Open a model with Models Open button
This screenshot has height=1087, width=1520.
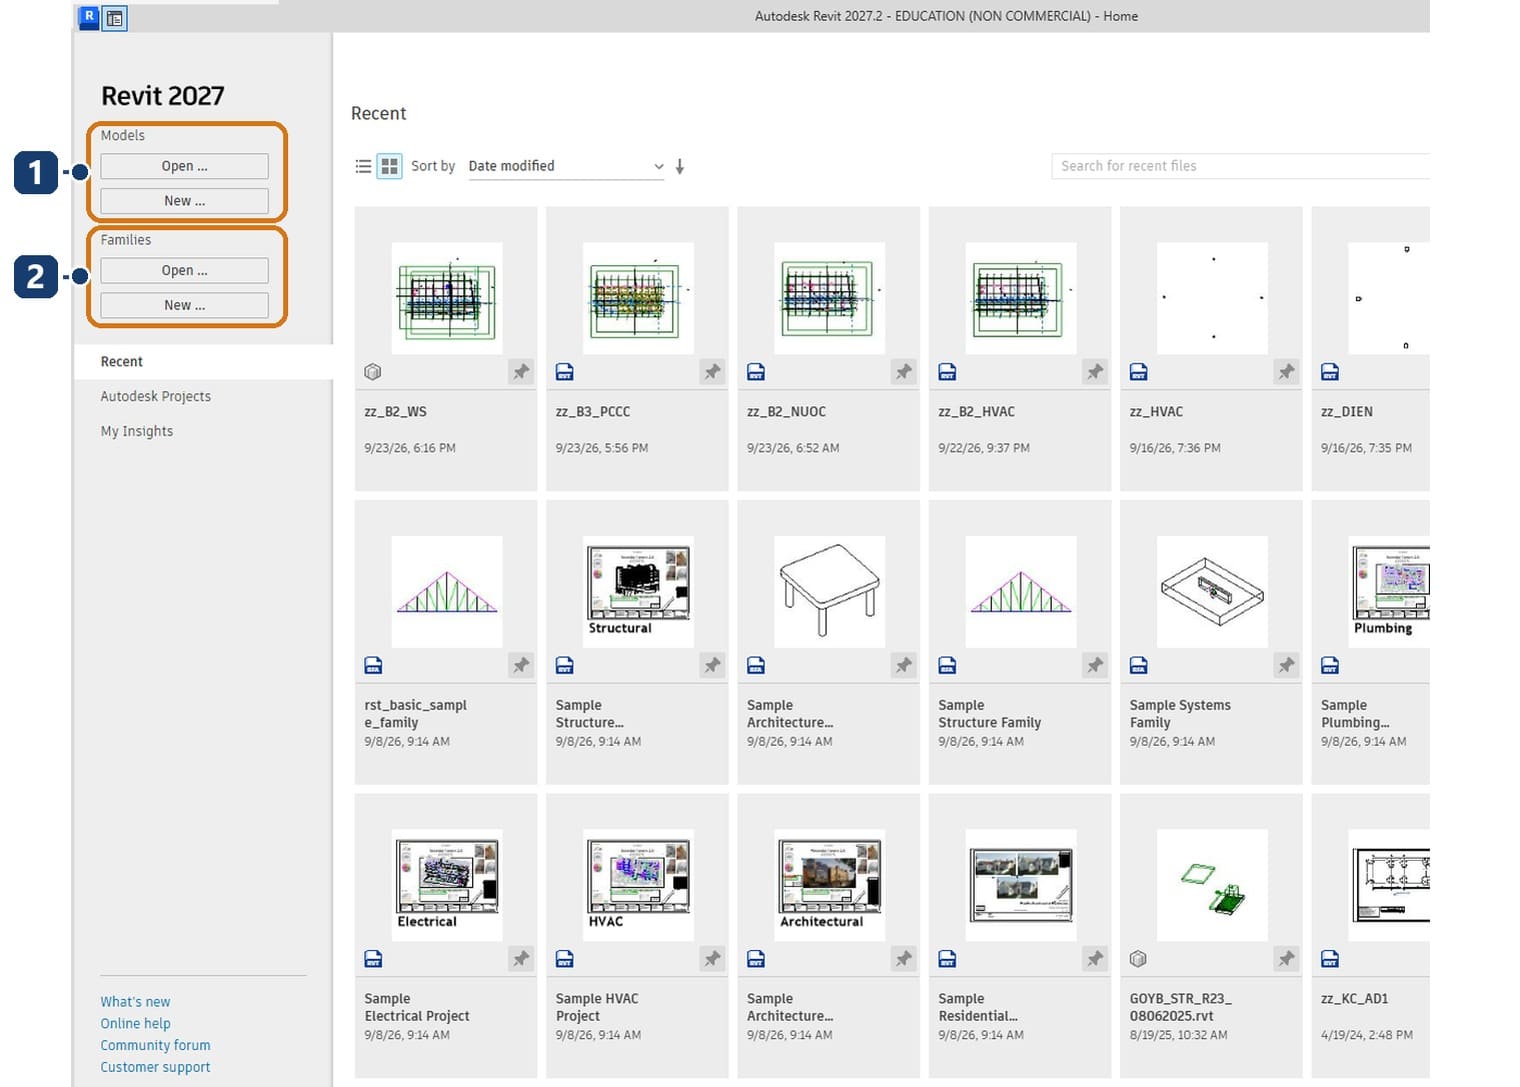tap(185, 166)
